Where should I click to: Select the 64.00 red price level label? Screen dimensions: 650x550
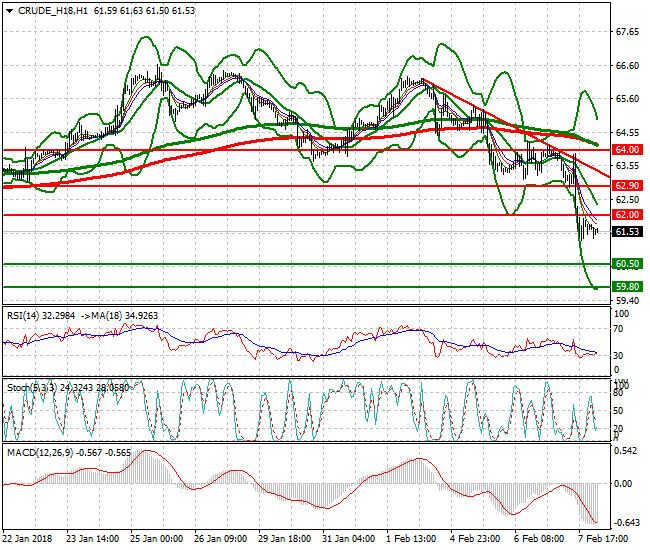[x=627, y=150]
